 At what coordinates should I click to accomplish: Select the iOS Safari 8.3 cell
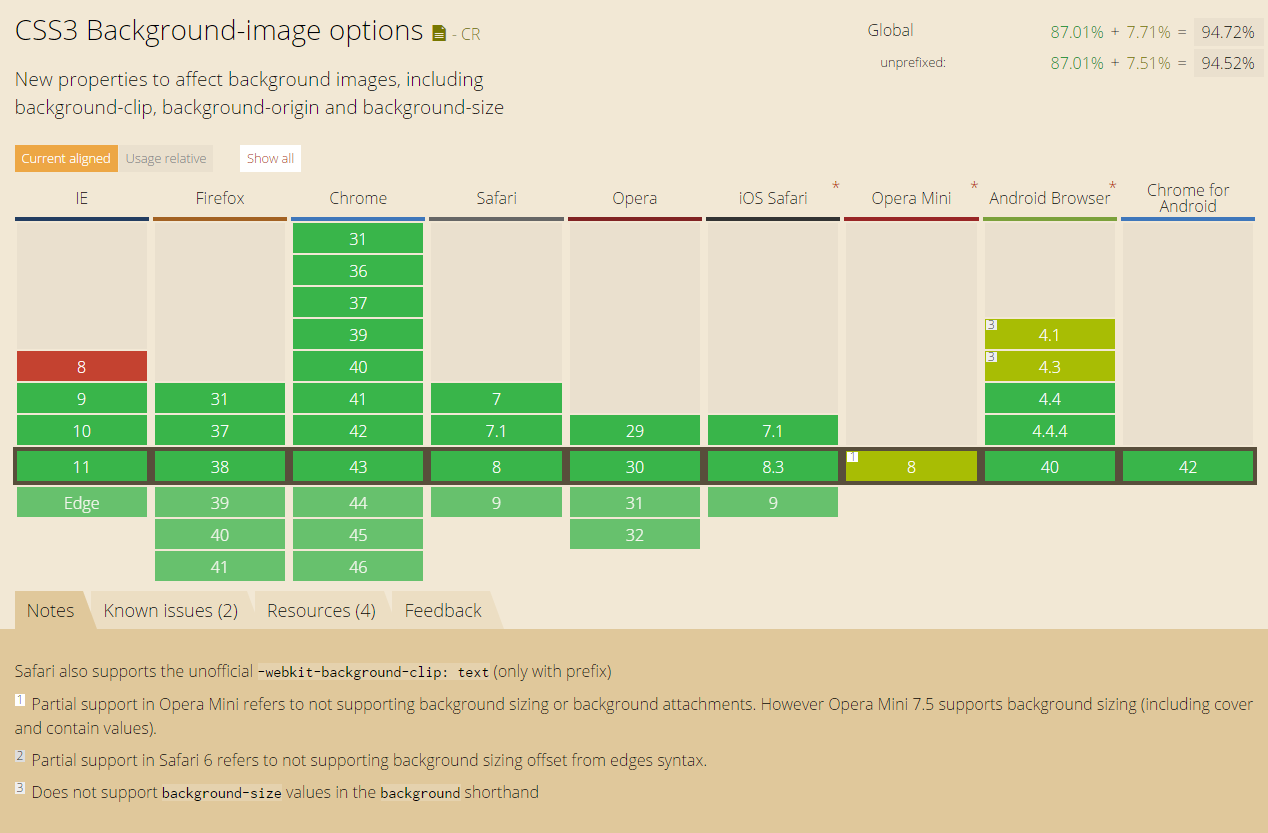pos(773,467)
